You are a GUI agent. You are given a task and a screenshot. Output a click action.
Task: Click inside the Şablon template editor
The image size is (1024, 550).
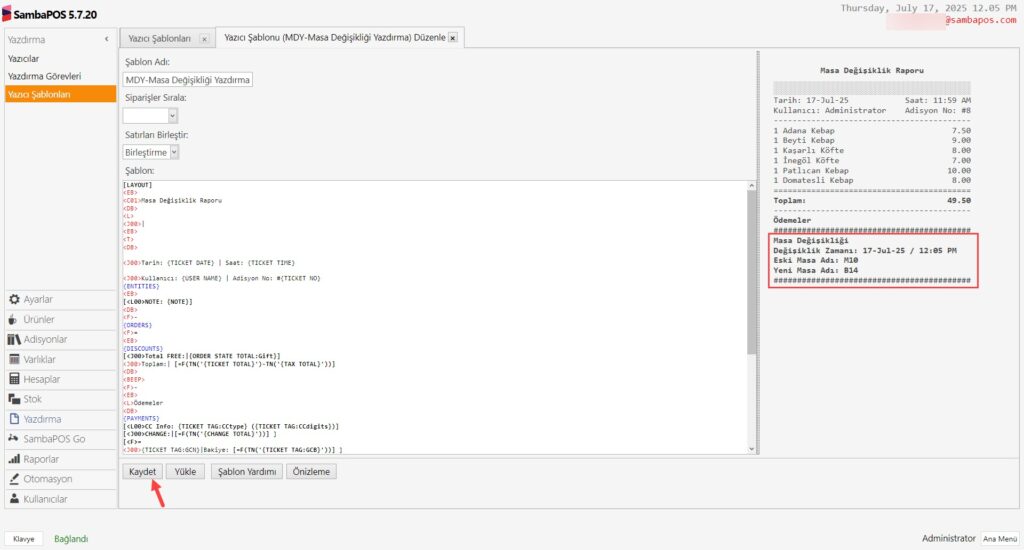(x=434, y=317)
